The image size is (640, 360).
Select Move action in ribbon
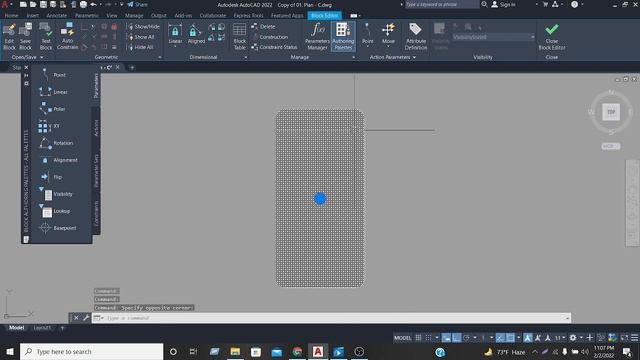point(388,34)
